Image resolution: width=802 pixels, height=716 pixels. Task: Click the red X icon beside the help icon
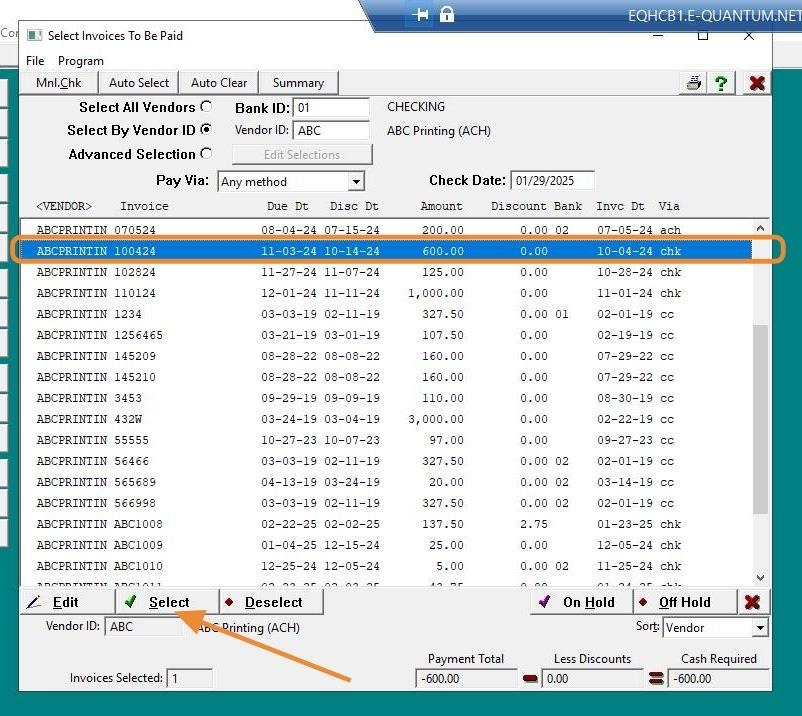click(756, 83)
